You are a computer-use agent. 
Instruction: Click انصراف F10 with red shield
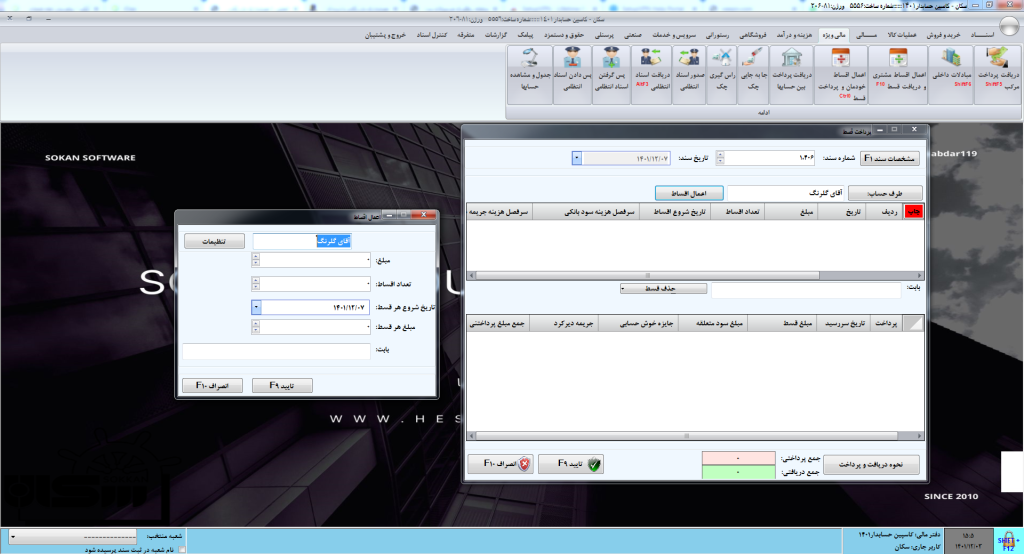(x=500, y=464)
